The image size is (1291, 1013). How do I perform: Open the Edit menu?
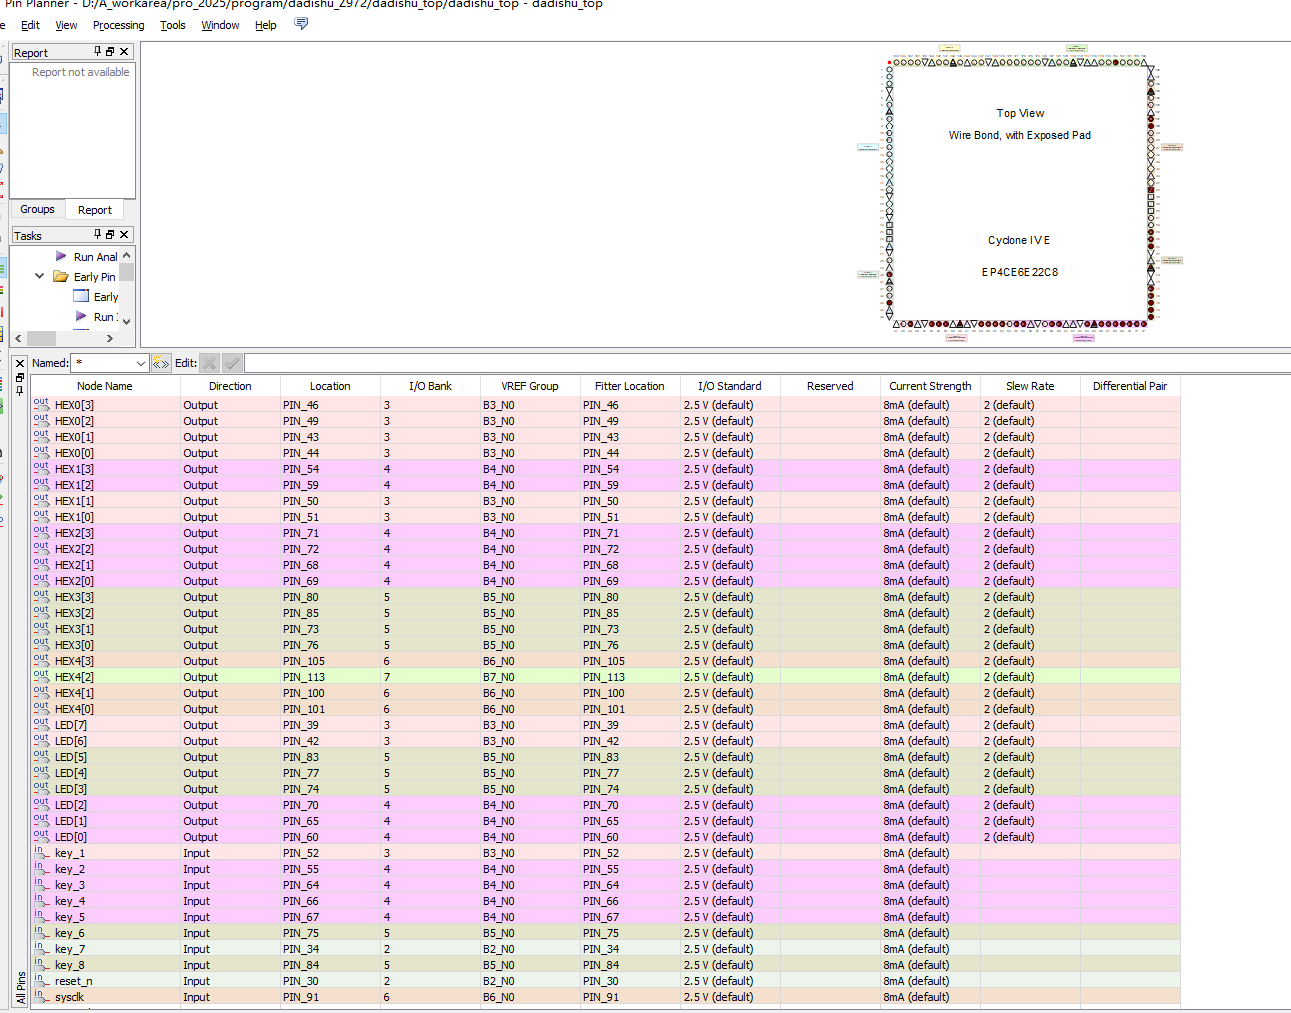(x=30, y=25)
